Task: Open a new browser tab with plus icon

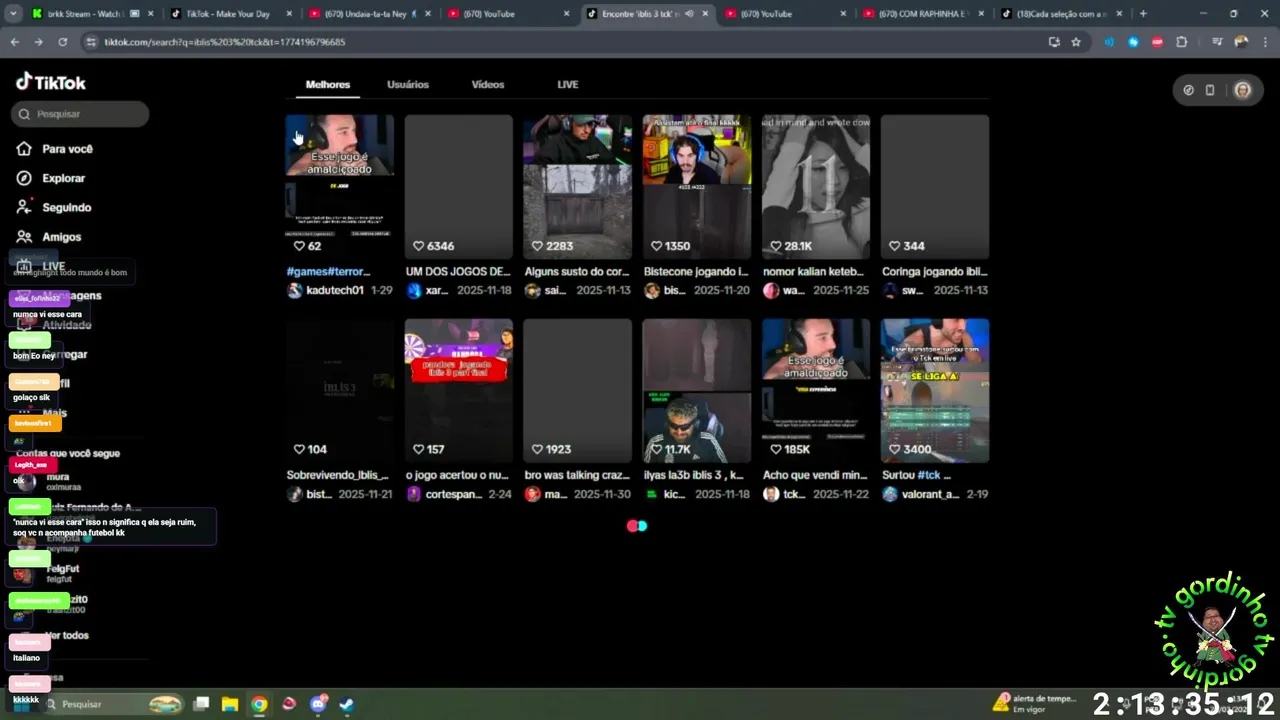Action: (x=1143, y=14)
